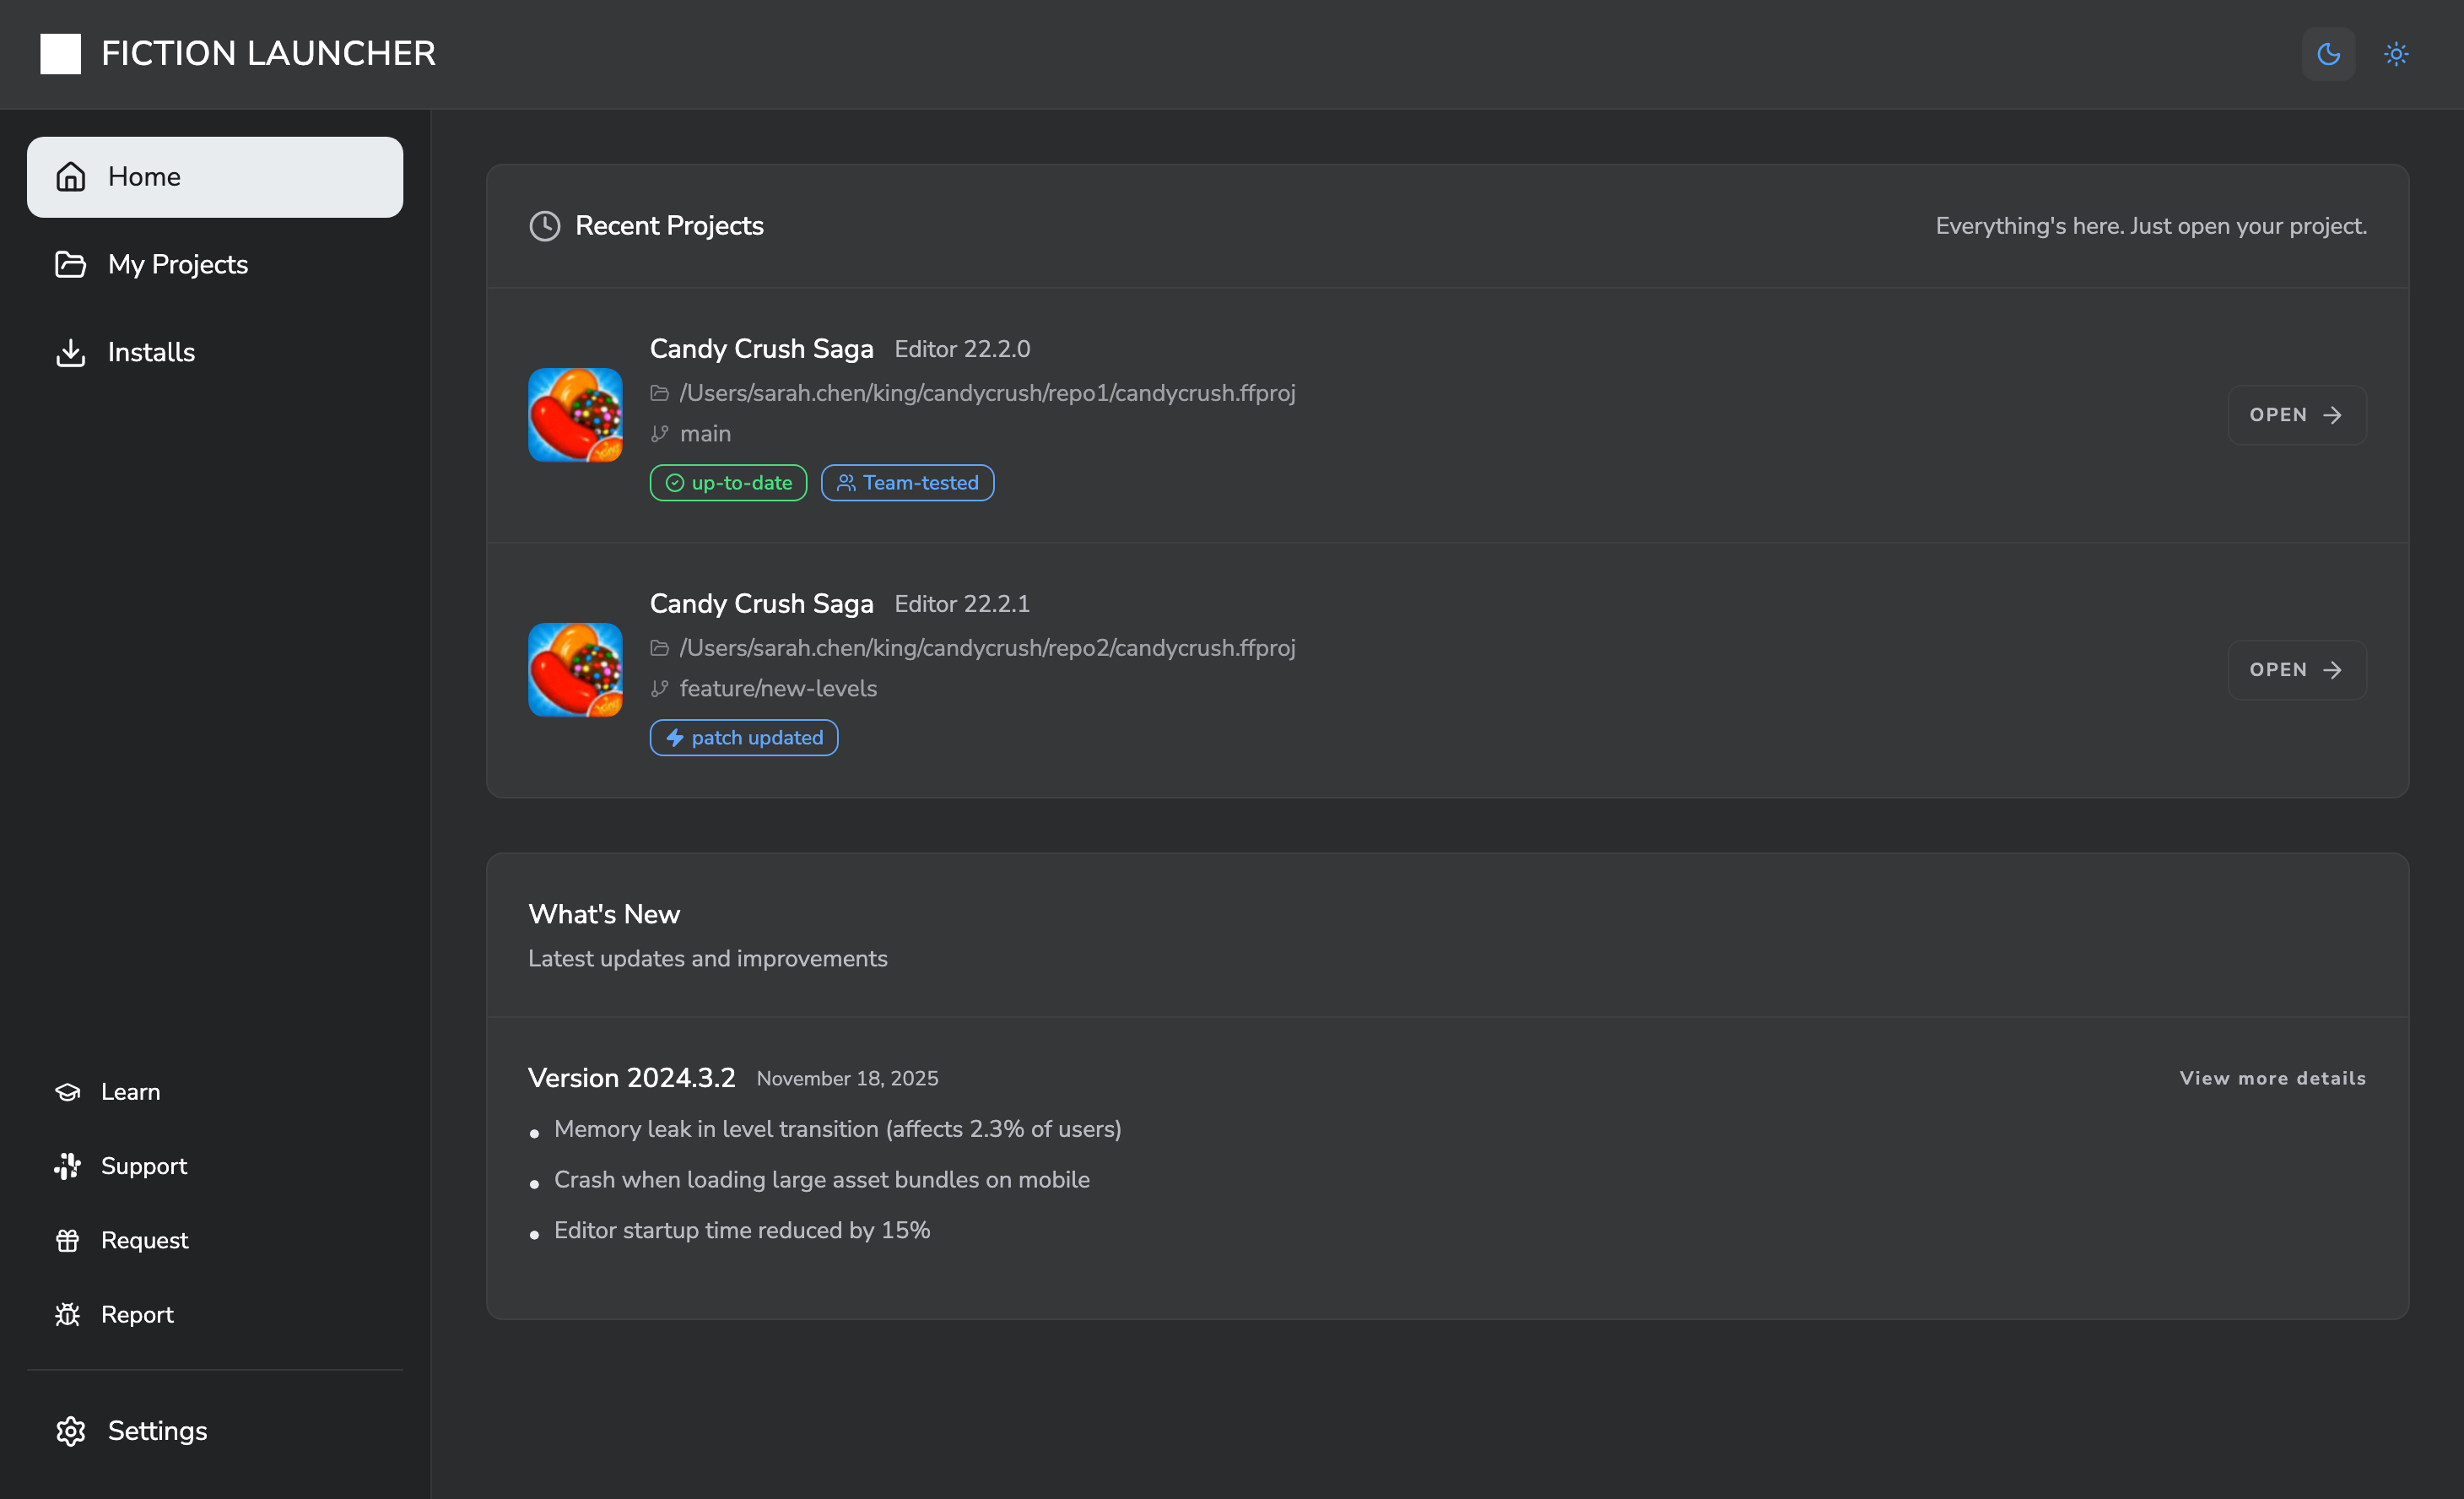The image size is (2464, 1499).
Task: Click the November 18, 2025 date
Action: 847,1079
